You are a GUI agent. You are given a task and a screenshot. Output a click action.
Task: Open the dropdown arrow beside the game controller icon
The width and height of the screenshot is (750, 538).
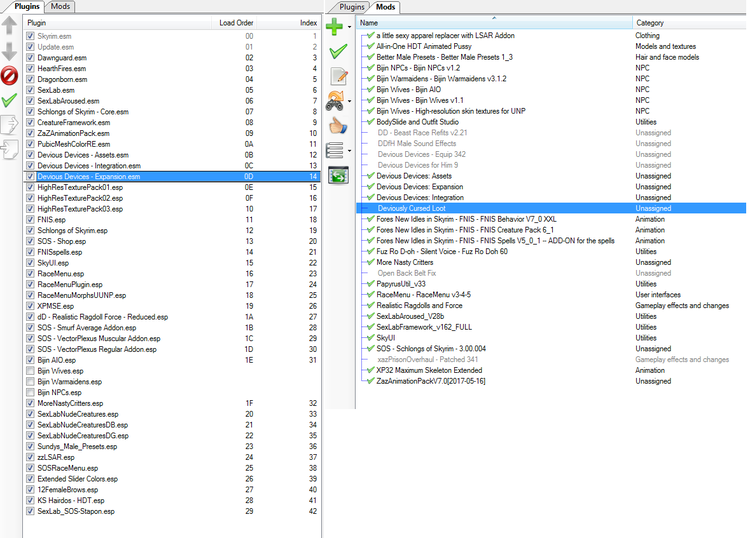[349, 101]
